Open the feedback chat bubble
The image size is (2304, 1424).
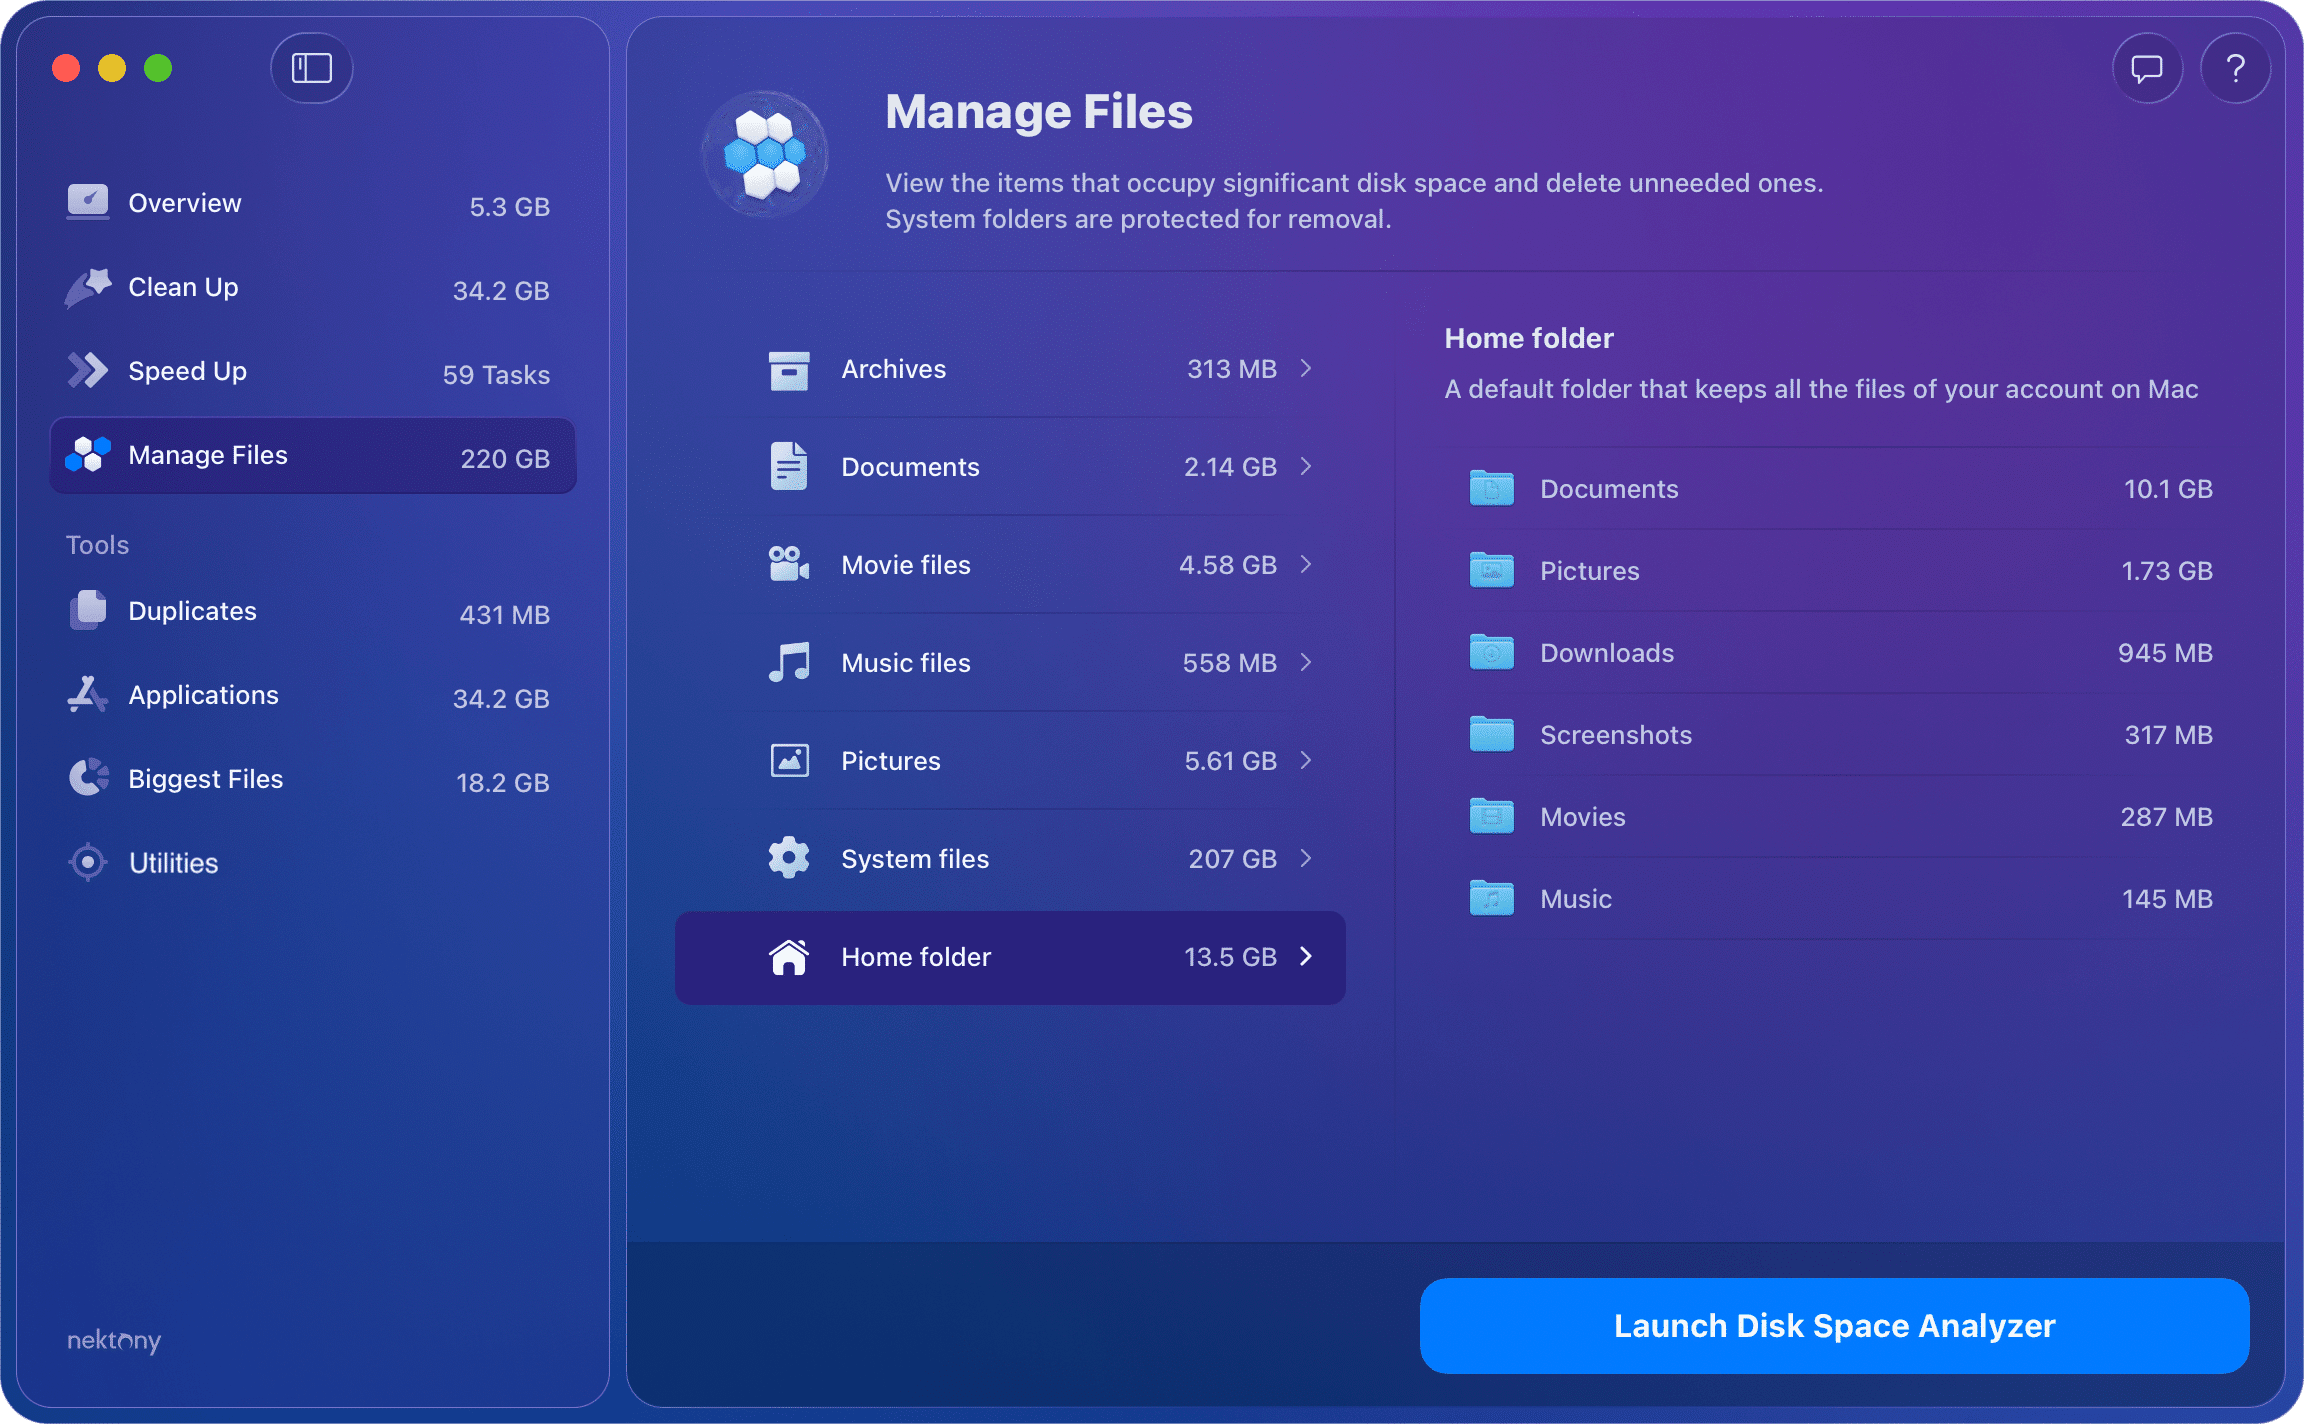pyautogui.click(x=2147, y=68)
